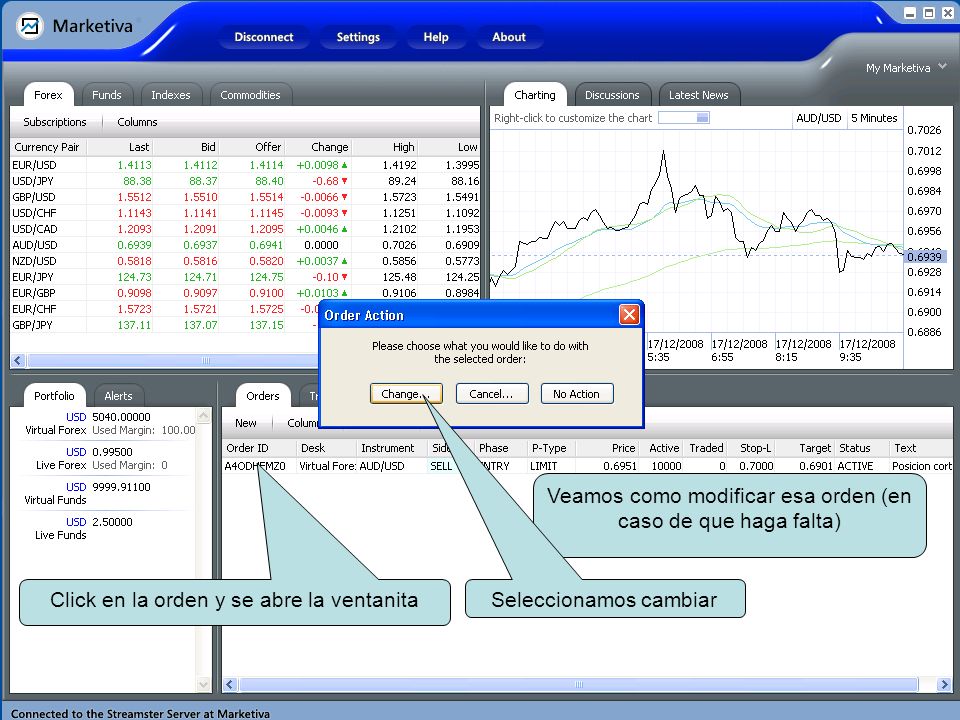Click the left arrow of Forex scrollbar

[x=18, y=361]
